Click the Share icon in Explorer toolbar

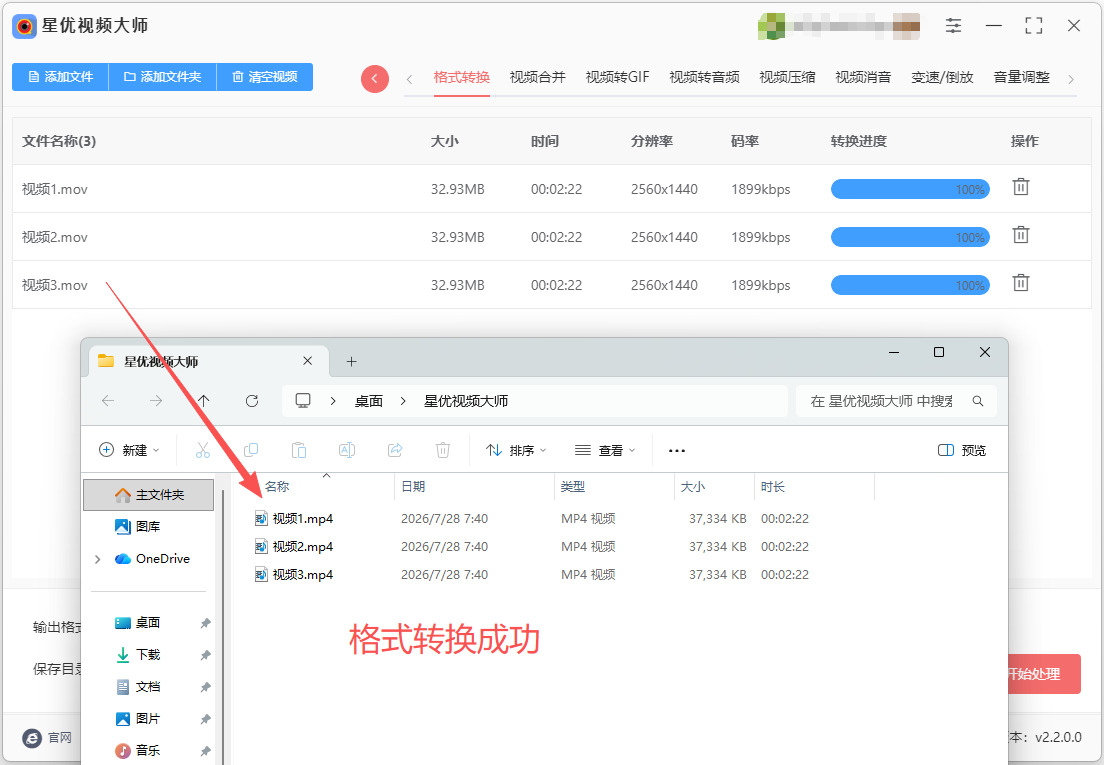pos(395,450)
